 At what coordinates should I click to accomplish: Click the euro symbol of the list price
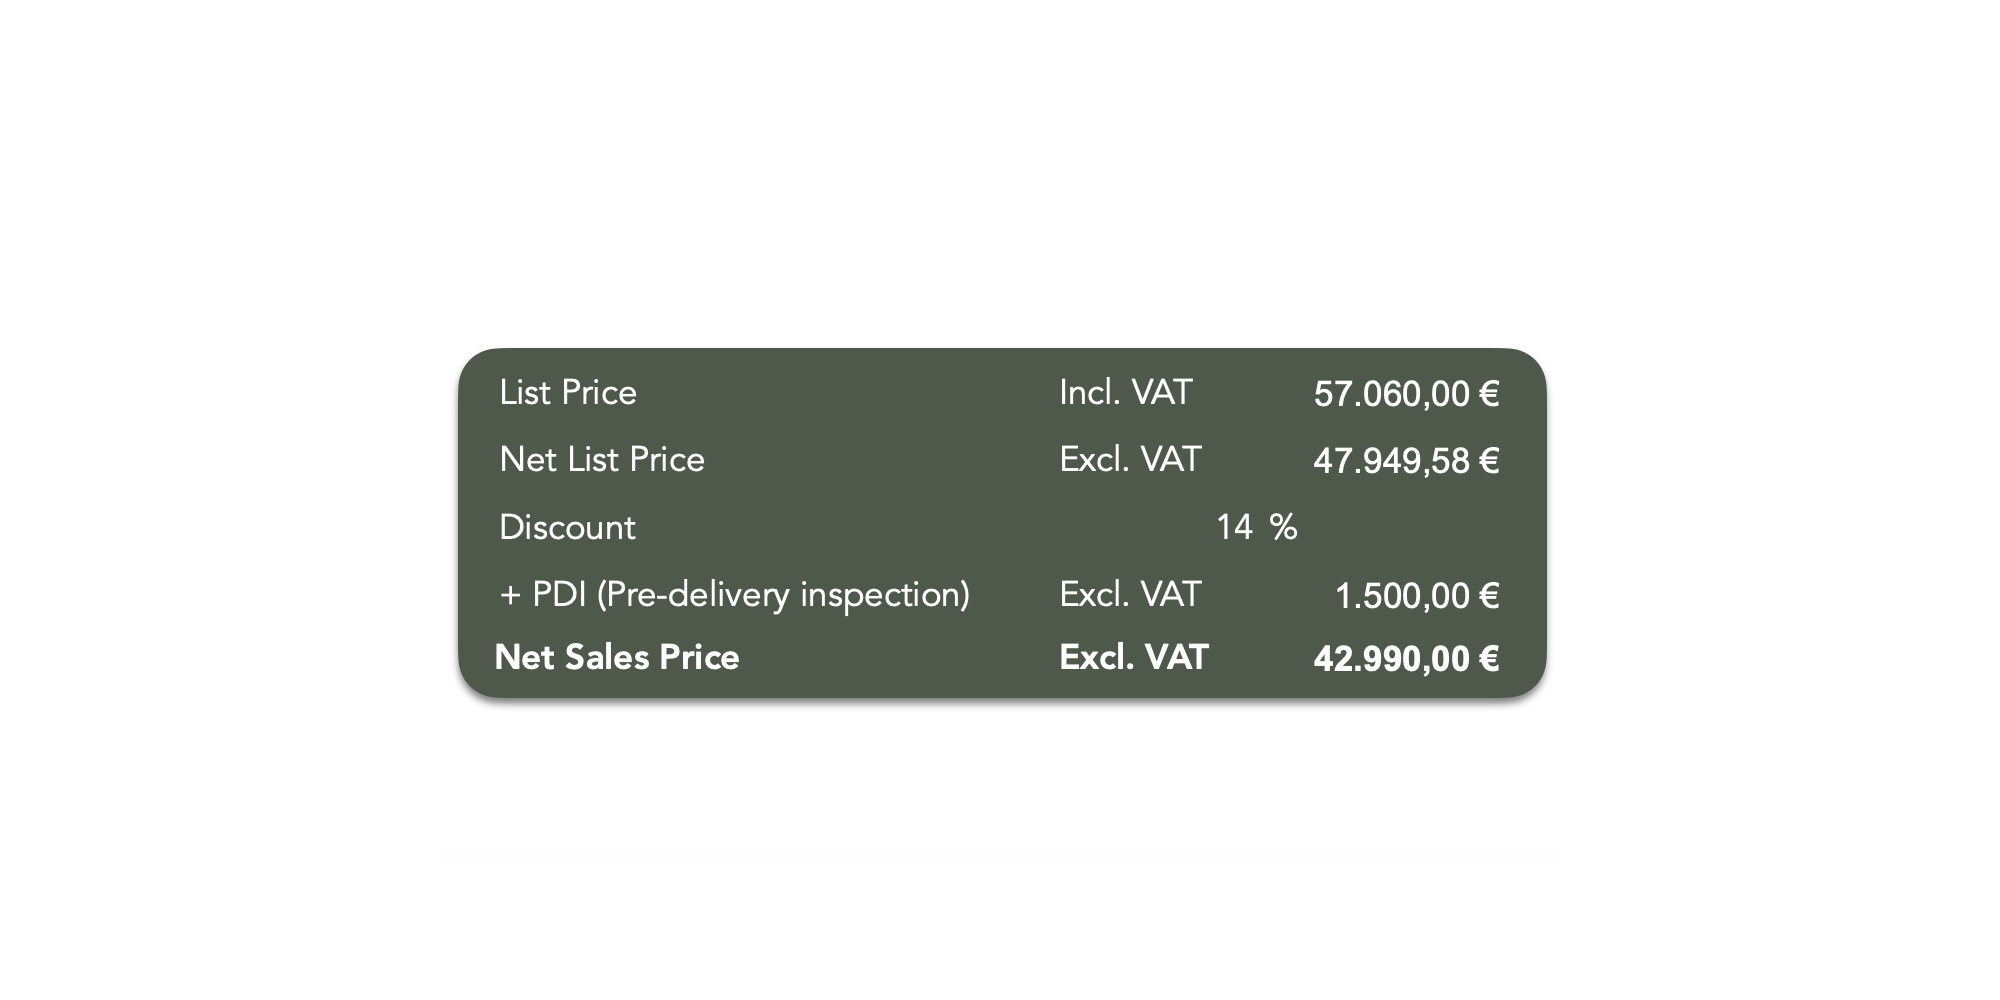click(1489, 394)
